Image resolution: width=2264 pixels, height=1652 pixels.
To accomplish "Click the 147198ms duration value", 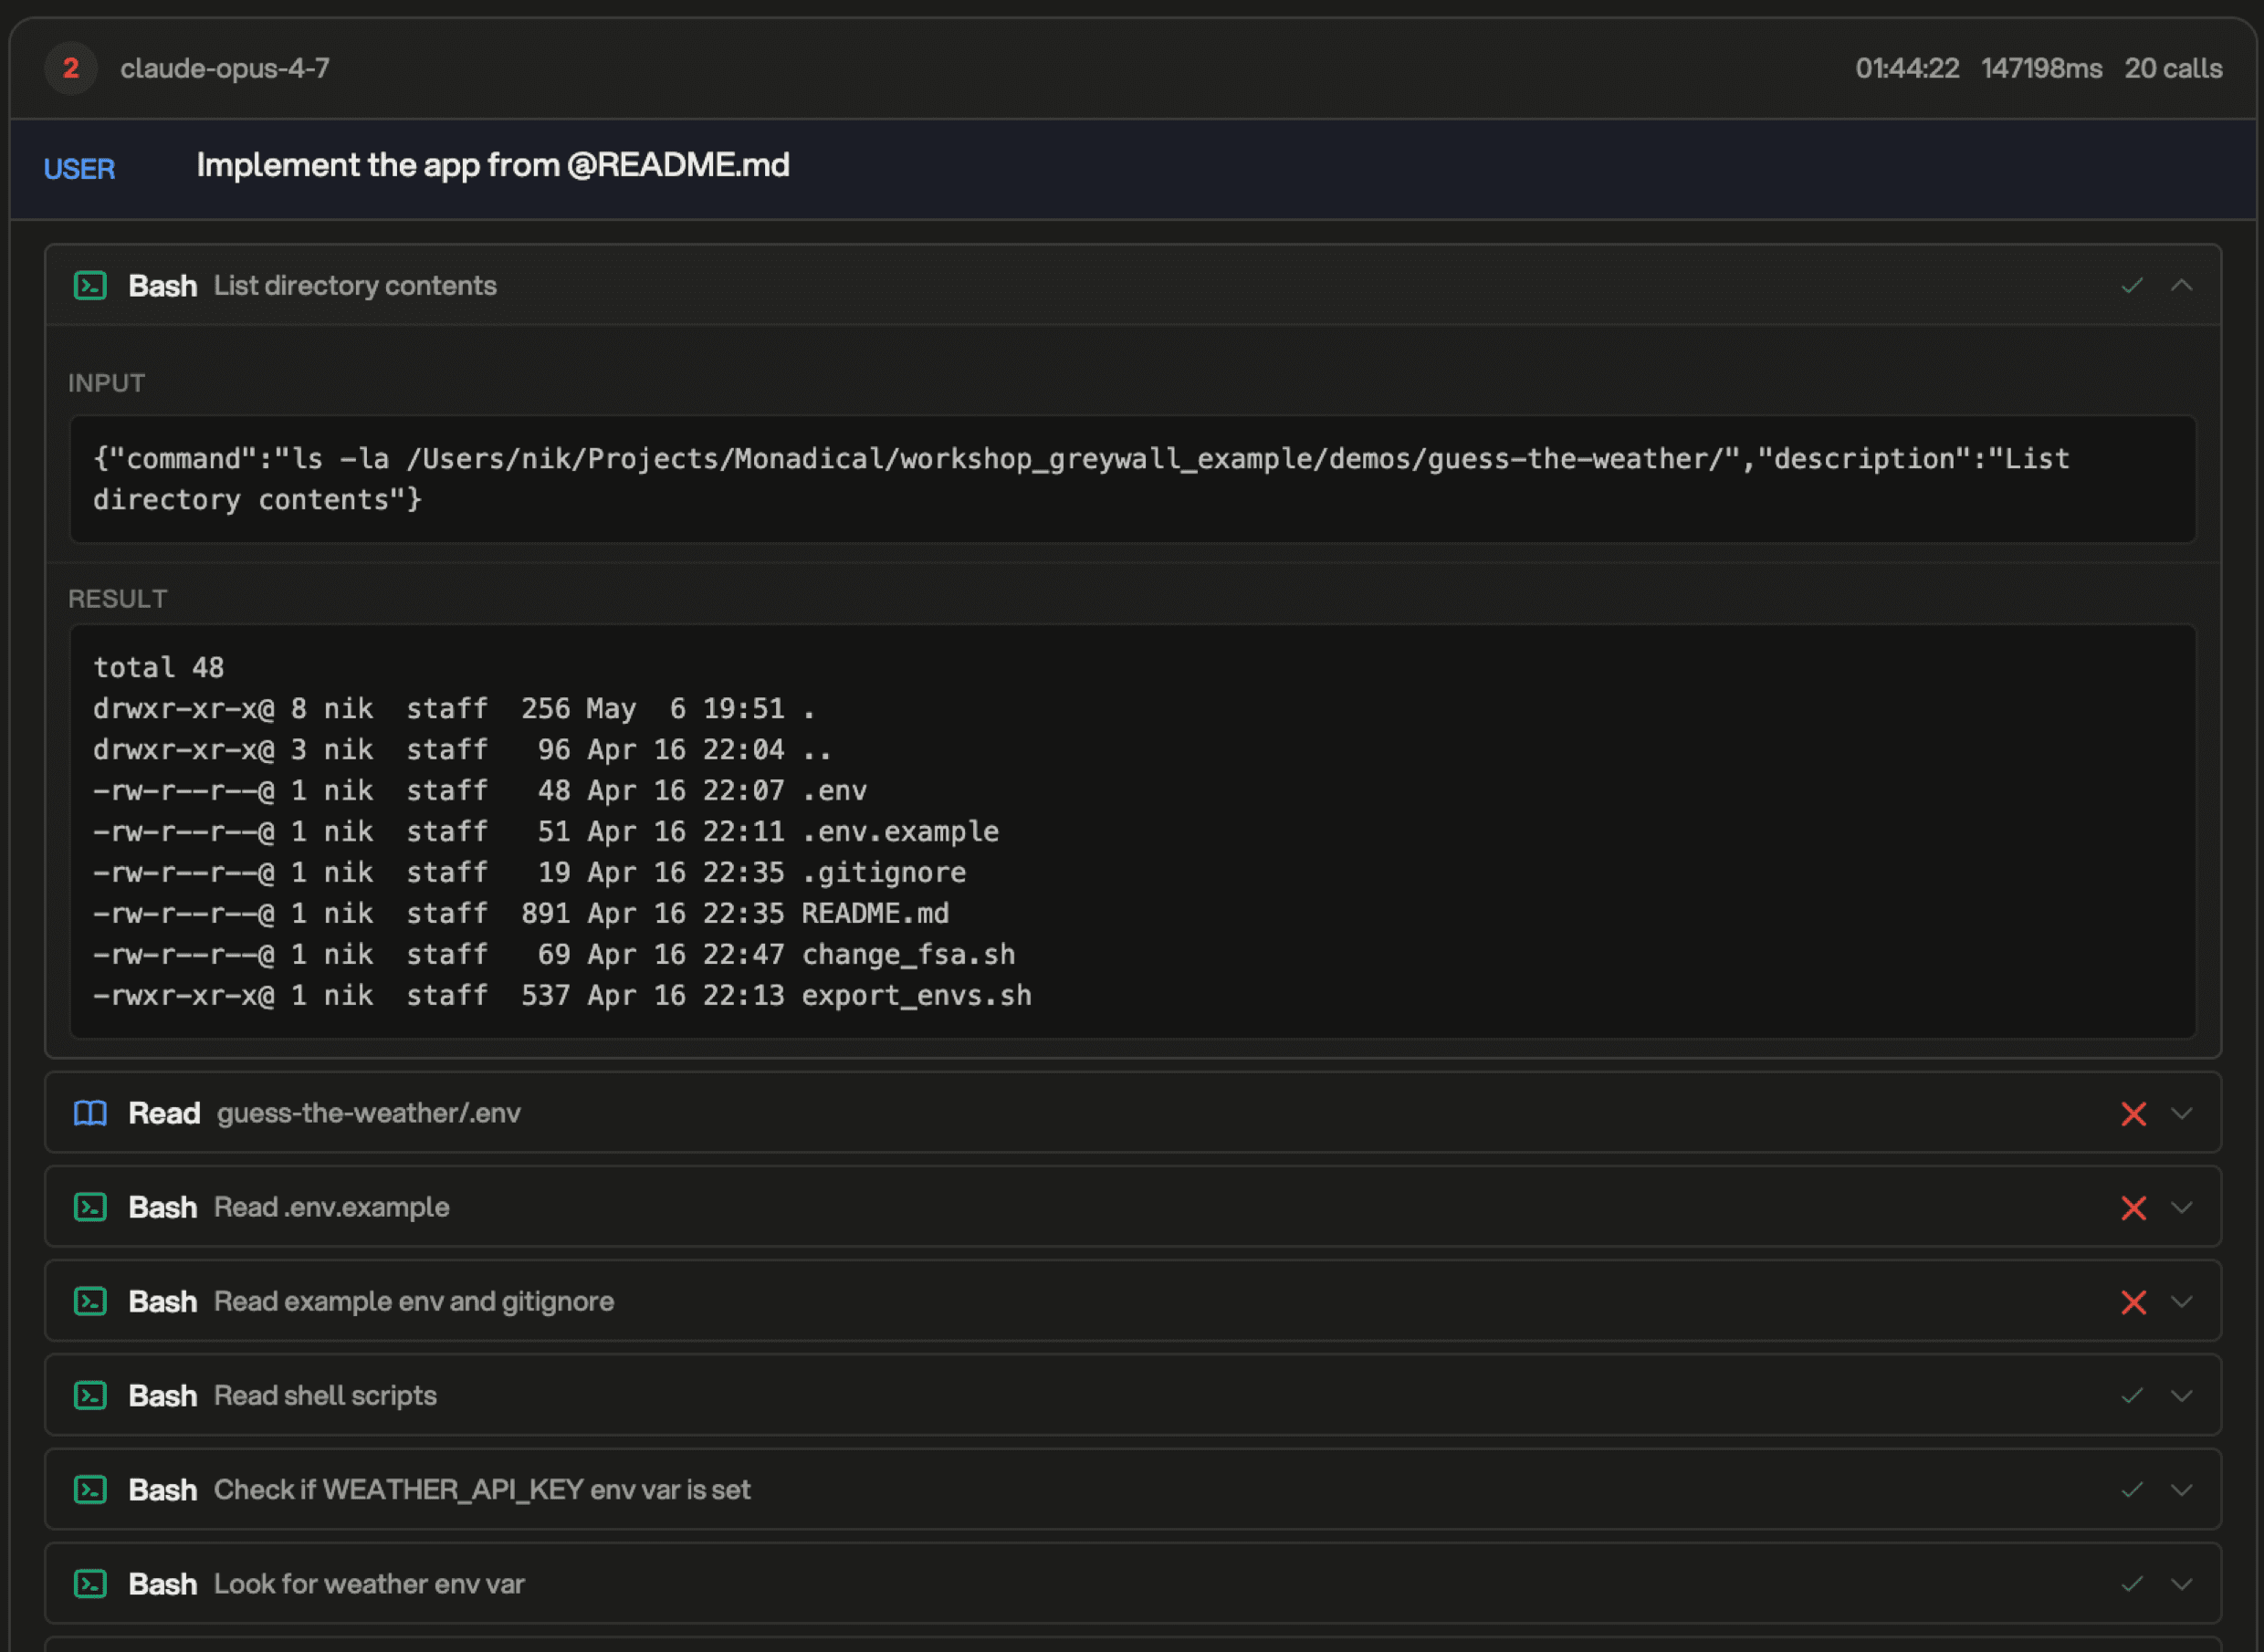I will [2041, 68].
